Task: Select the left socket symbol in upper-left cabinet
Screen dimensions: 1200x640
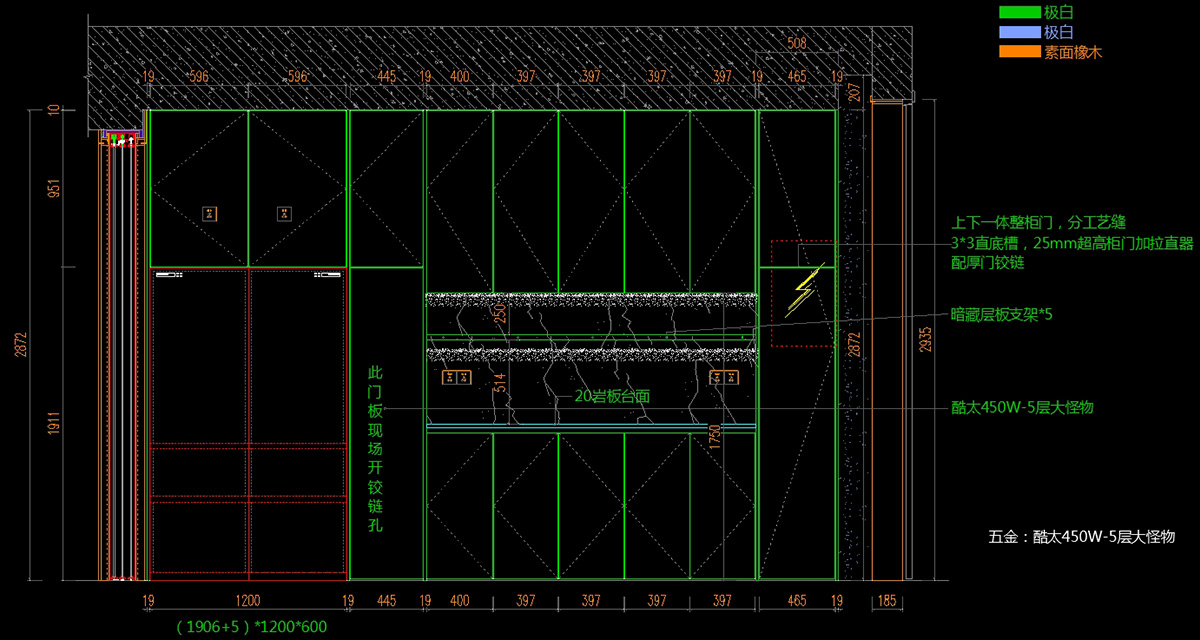Action: click(x=210, y=213)
